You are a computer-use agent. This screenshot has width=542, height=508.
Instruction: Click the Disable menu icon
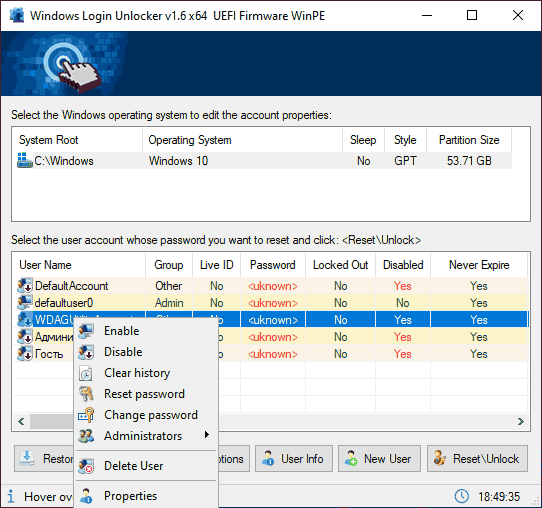86,352
